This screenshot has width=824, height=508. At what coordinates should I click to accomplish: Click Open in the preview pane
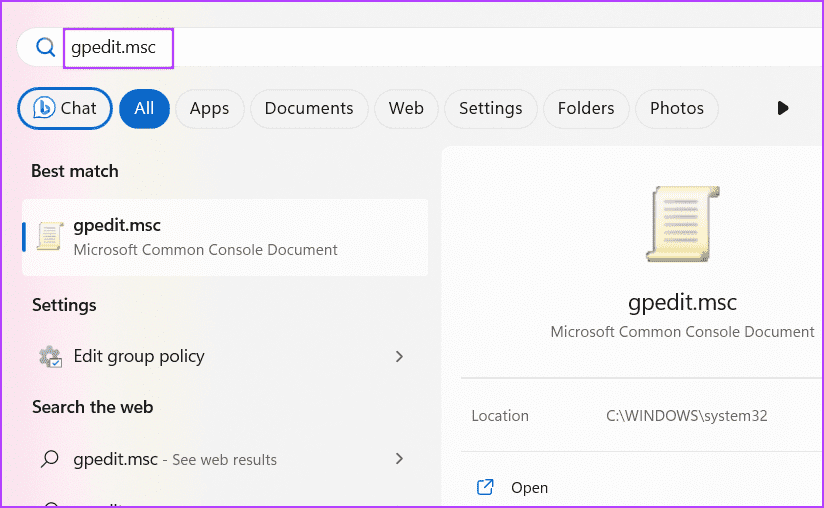click(529, 488)
